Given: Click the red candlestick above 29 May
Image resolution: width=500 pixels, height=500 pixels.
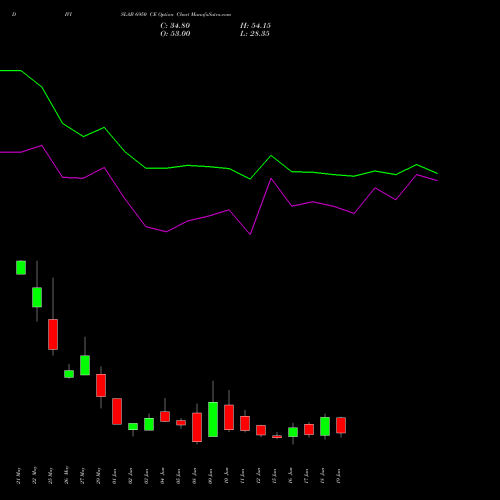Looking at the screenshot, I should [101, 385].
